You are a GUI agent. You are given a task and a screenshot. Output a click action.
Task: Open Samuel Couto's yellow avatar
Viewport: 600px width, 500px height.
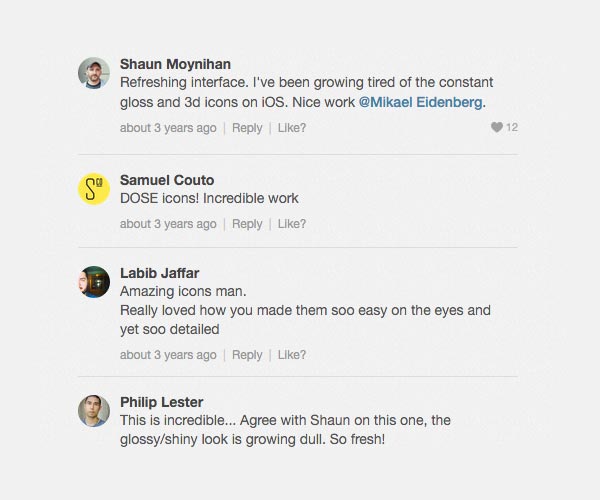[x=94, y=189]
